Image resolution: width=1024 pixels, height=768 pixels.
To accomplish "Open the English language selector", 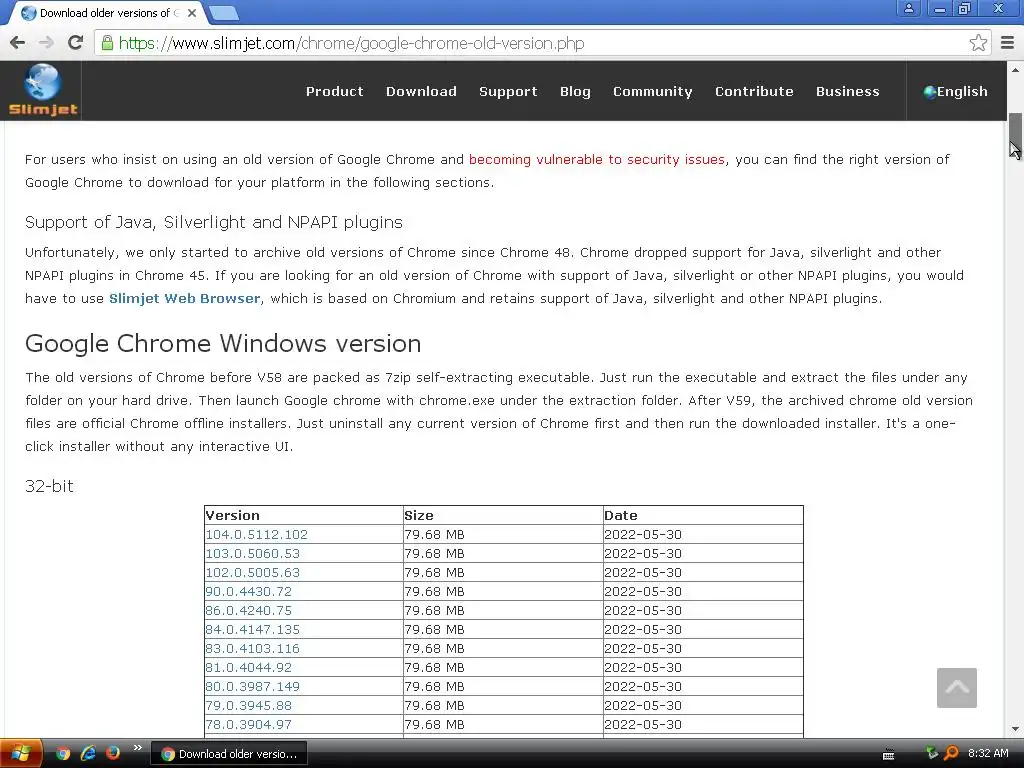I will (955, 91).
